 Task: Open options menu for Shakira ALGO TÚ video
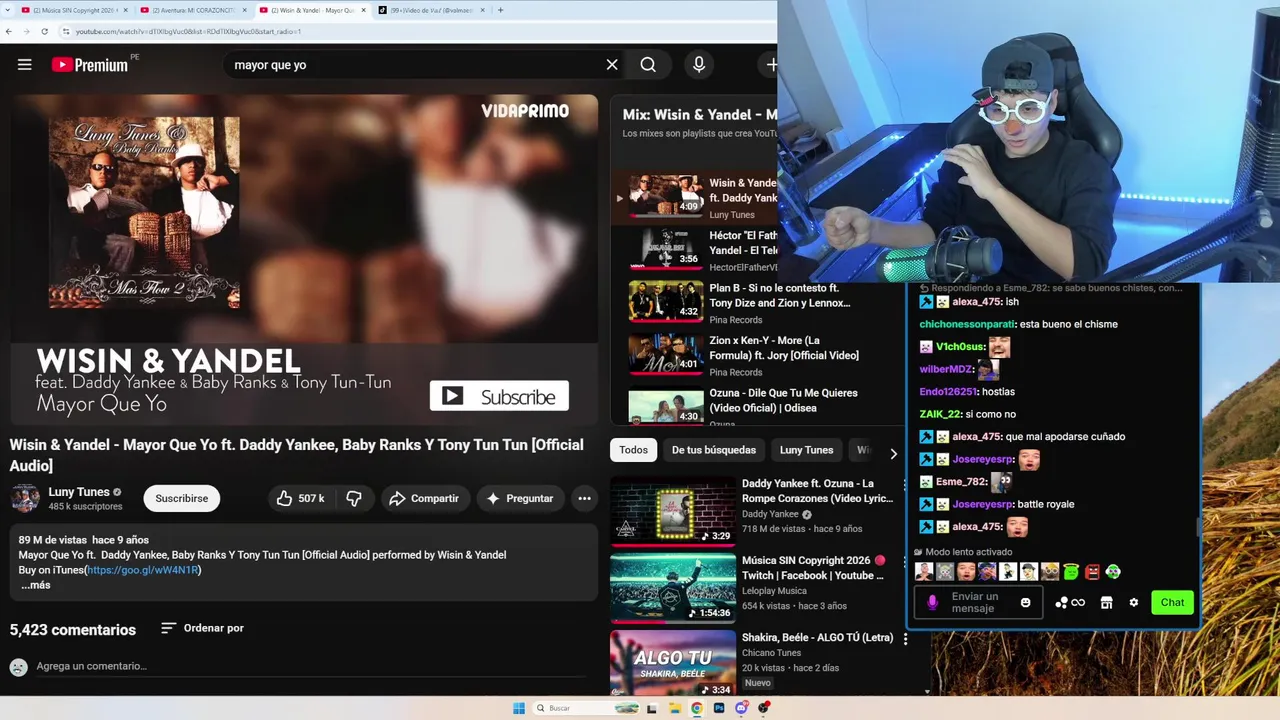[x=905, y=639]
